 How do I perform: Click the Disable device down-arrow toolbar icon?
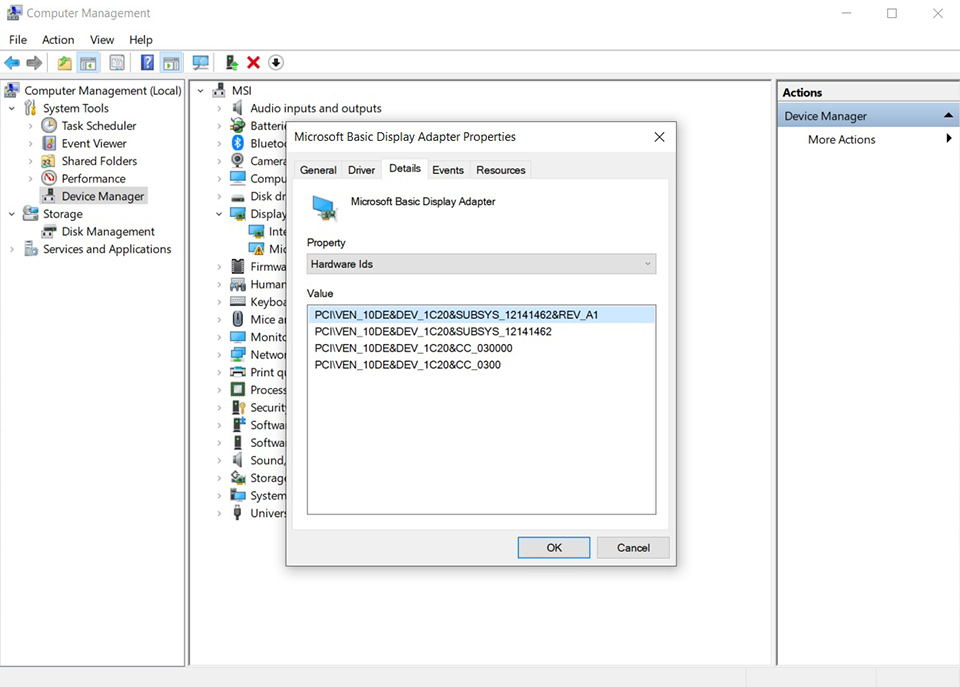pos(276,62)
